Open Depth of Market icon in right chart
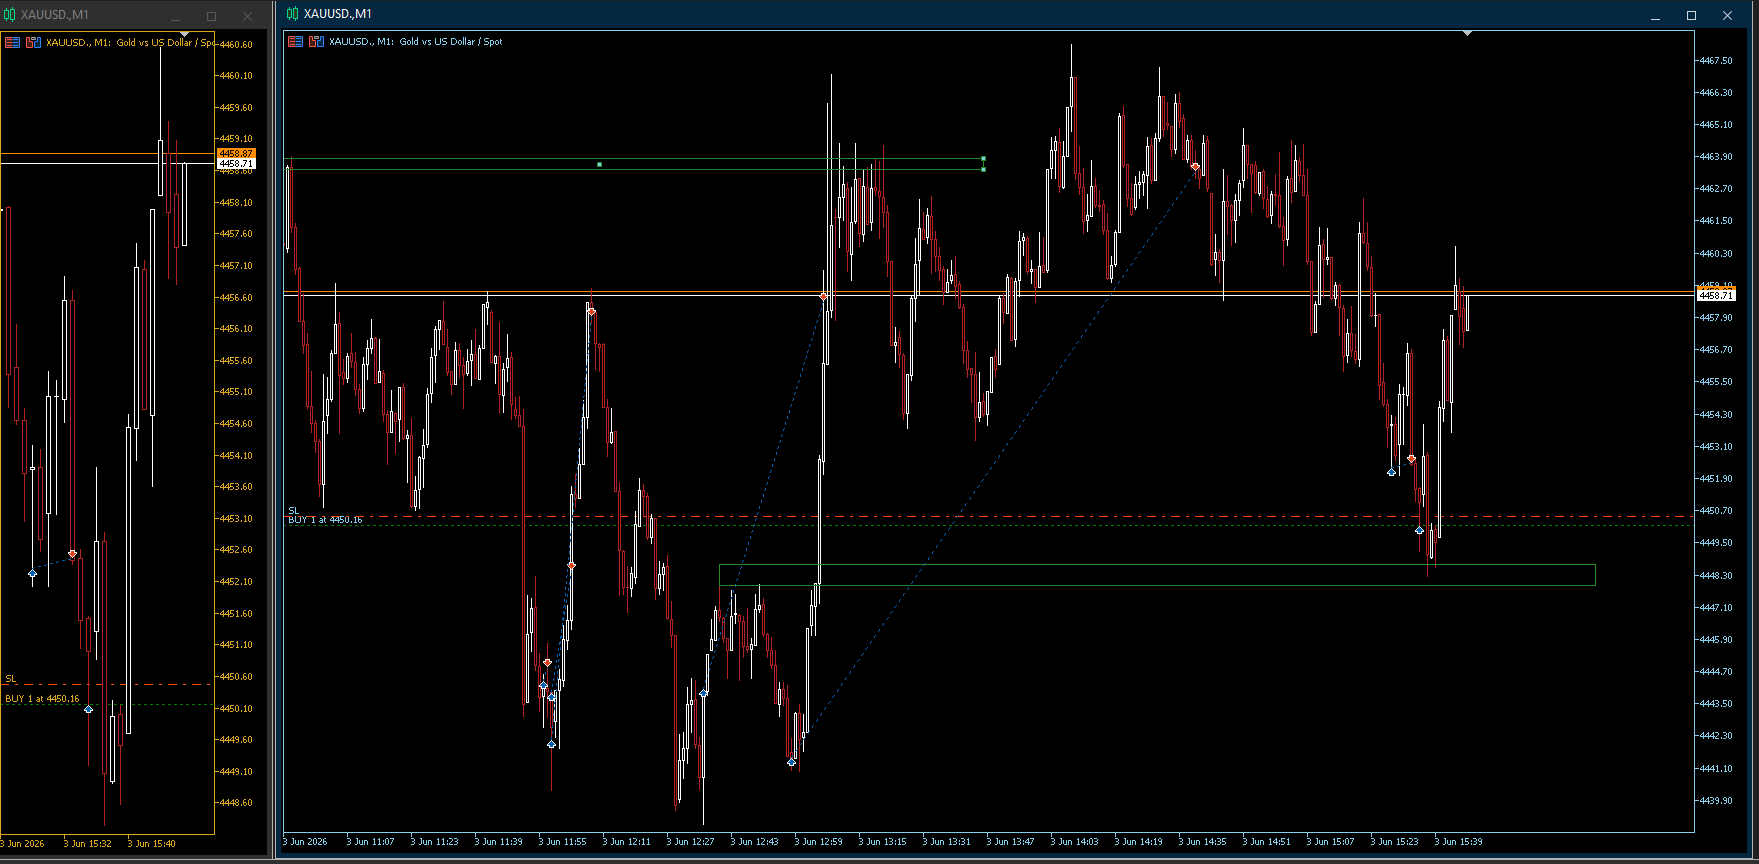The height and width of the screenshot is (864, 1759). coord(316,42)
